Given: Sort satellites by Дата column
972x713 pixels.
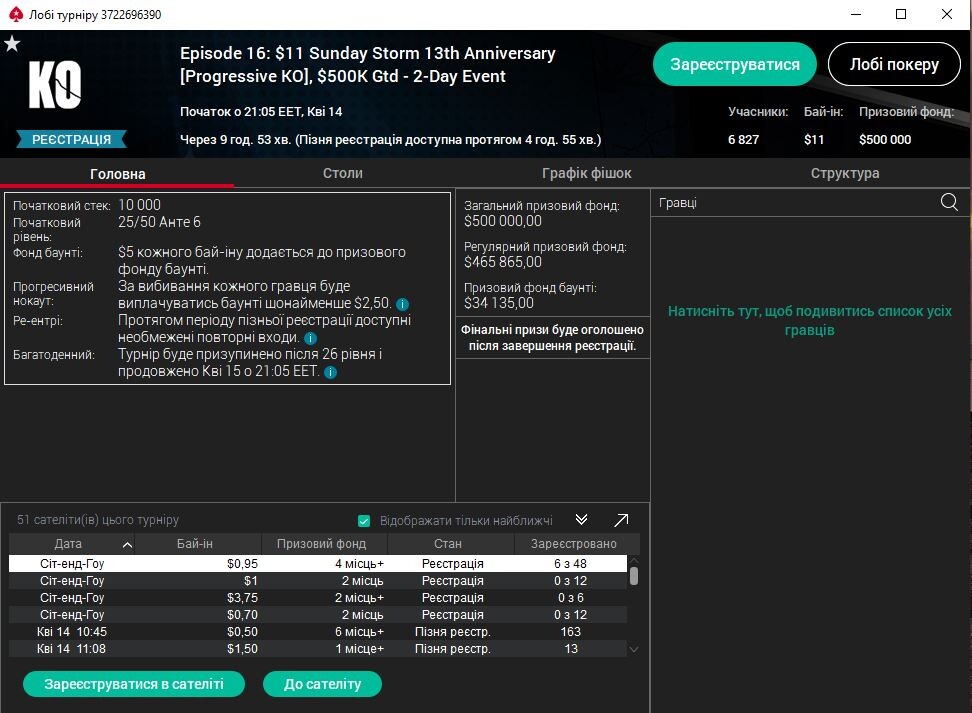Looking at the screenshot, I should click(72, 544).
